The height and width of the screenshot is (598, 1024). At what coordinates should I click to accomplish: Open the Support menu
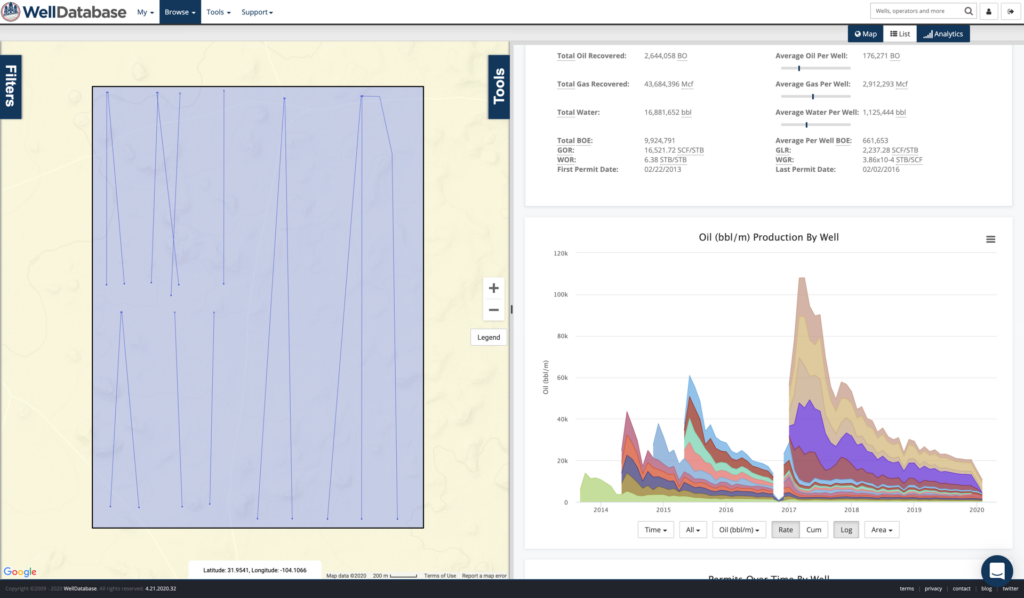coord(257,12)
